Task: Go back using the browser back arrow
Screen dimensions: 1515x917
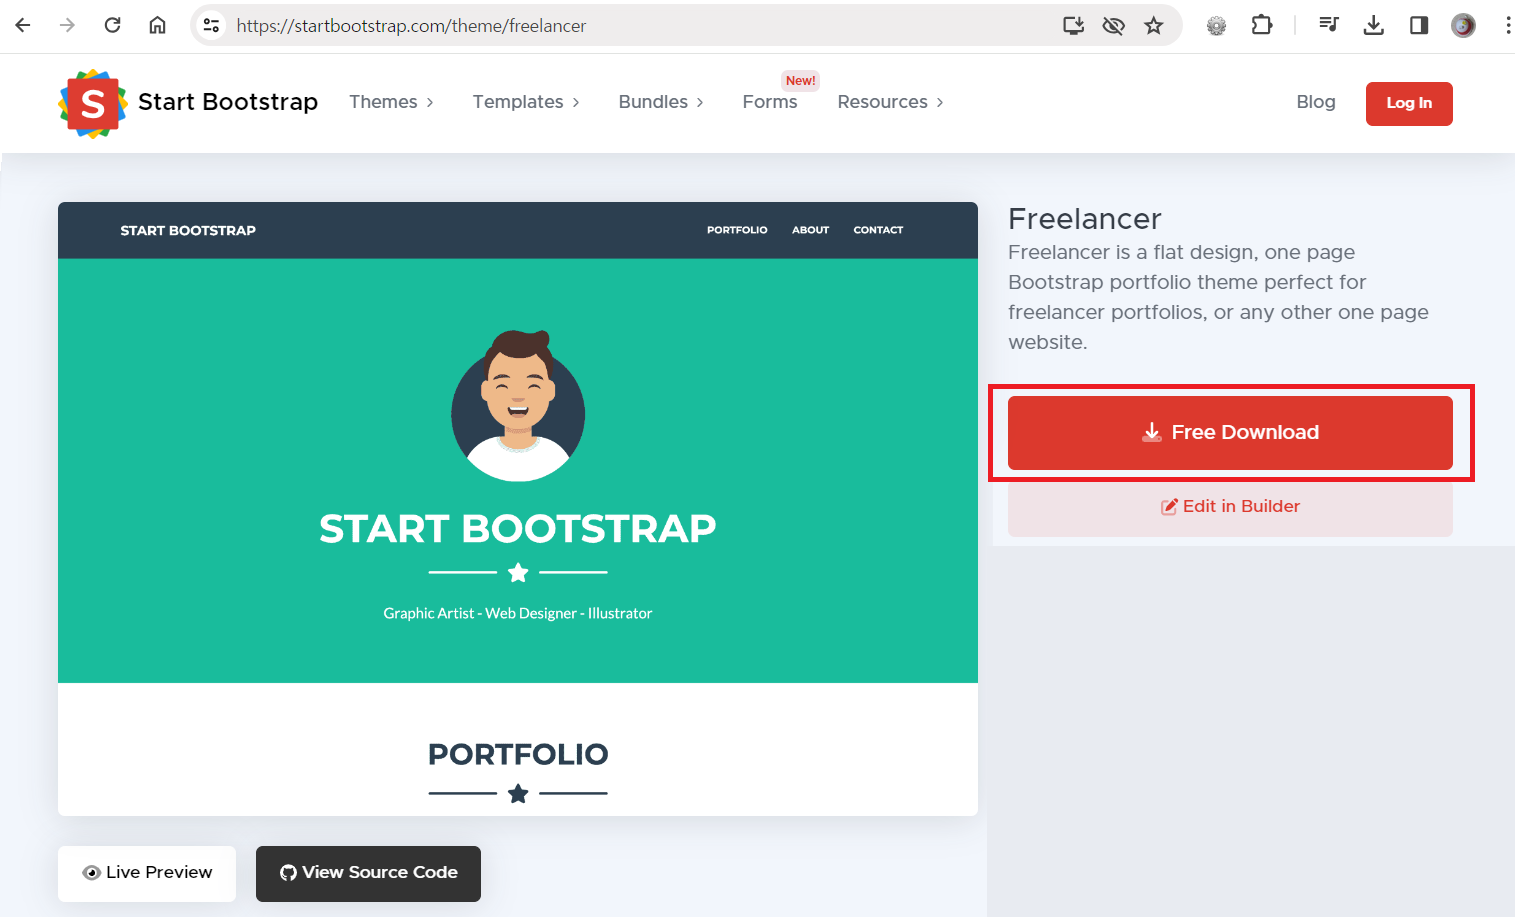Action: pos(23,25)
